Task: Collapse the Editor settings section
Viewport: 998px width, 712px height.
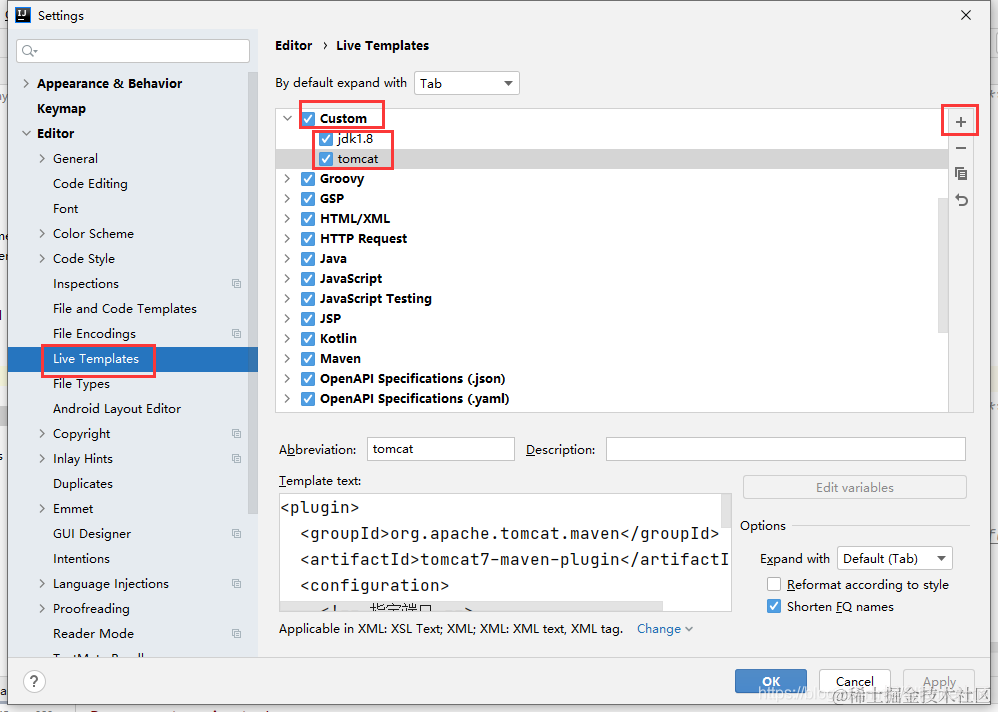Action: tap(26, 133)
